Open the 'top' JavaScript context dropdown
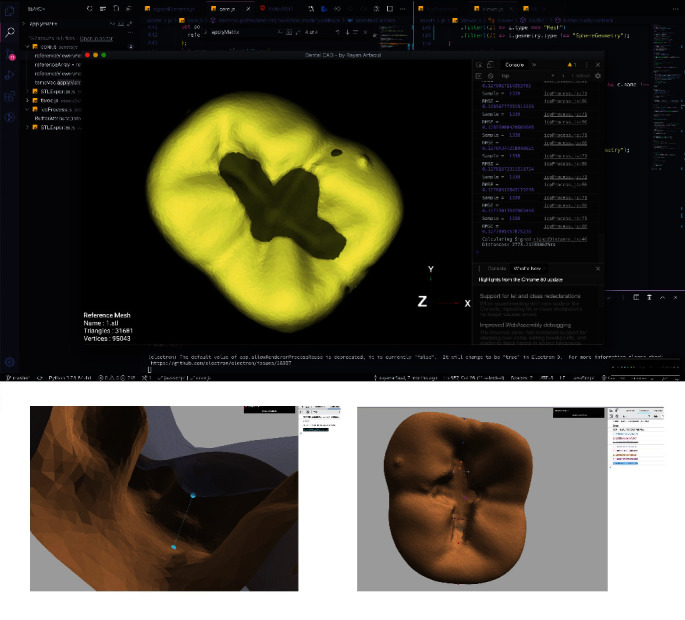The image size is (685, 620). [x=529, y=76]
